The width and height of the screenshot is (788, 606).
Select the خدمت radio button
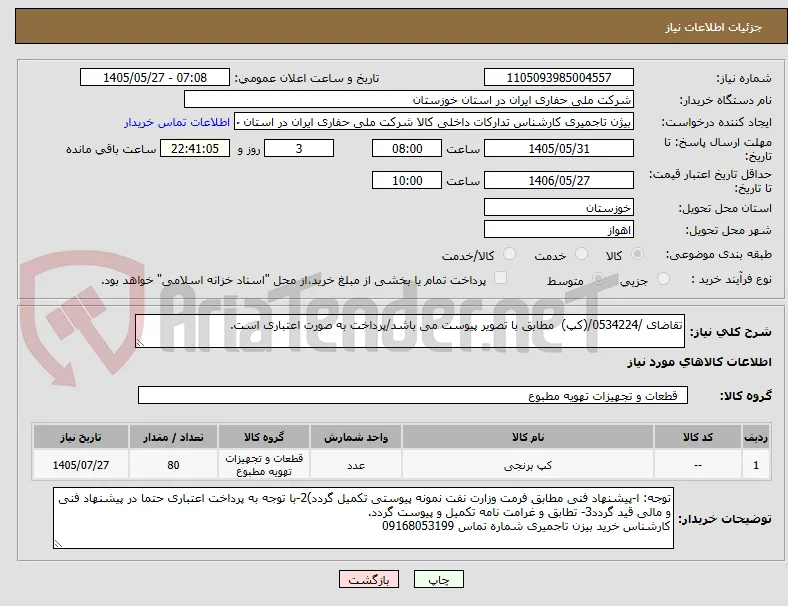(581, 254)
